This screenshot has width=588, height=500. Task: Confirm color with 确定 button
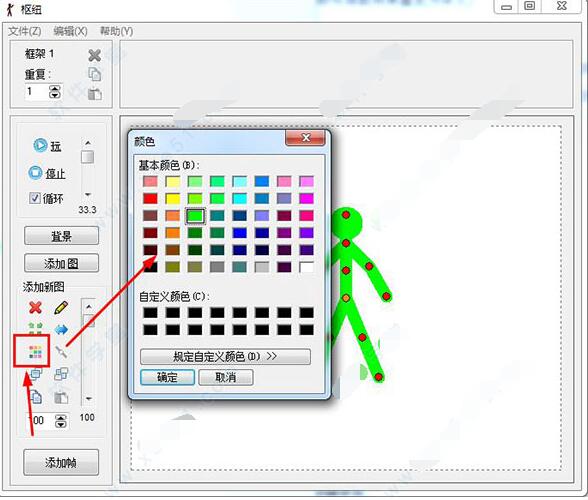pos(167,377)
